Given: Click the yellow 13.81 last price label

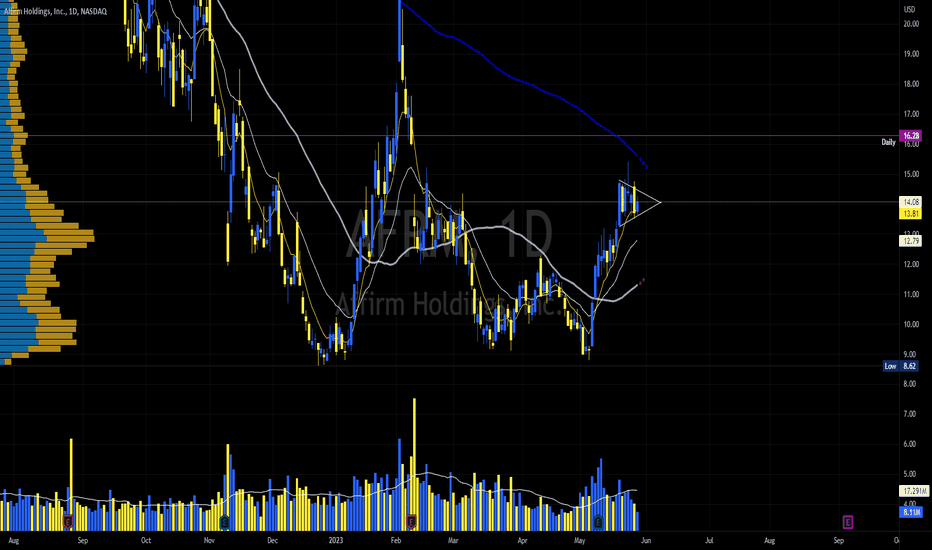Looking at the screenshot, I should pyautogui.click(x=911, y=213).
